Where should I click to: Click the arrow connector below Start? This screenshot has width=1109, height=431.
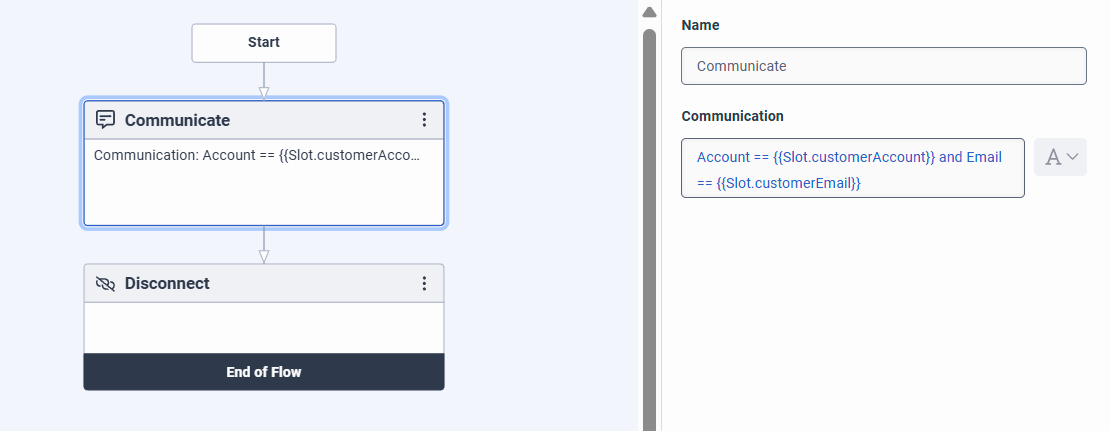point(264,82)
